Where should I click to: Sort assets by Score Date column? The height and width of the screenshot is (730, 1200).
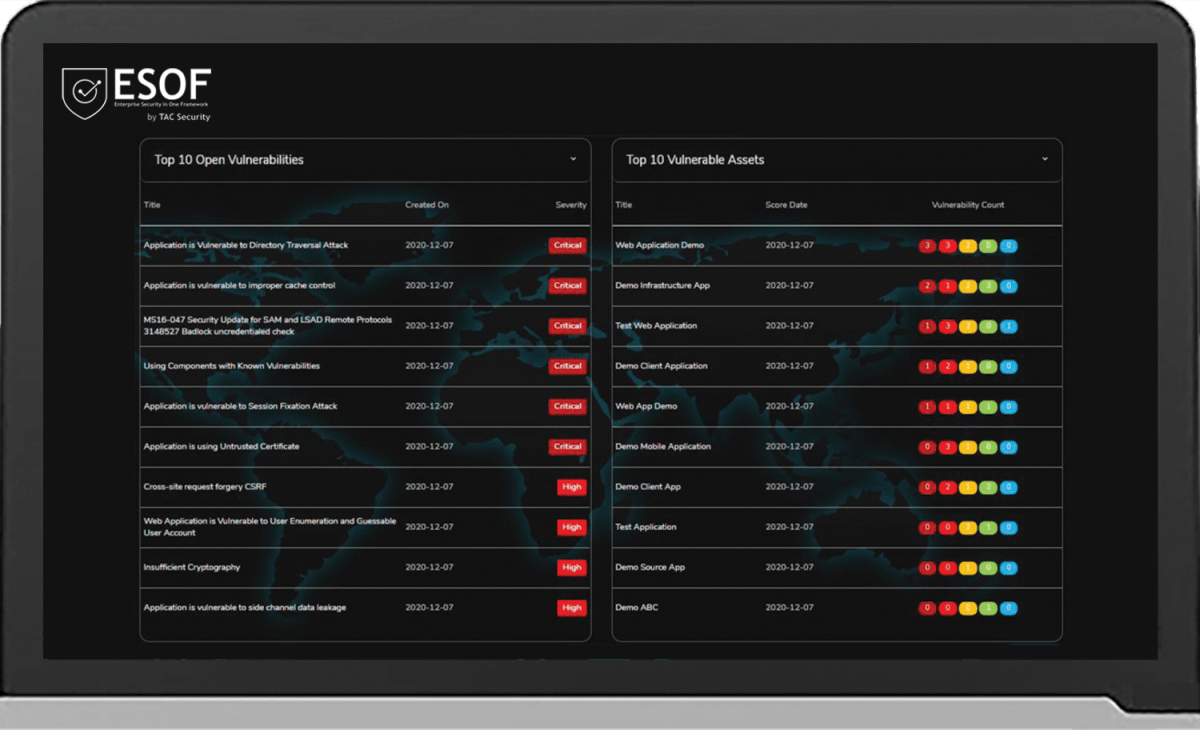coord(786,205)
